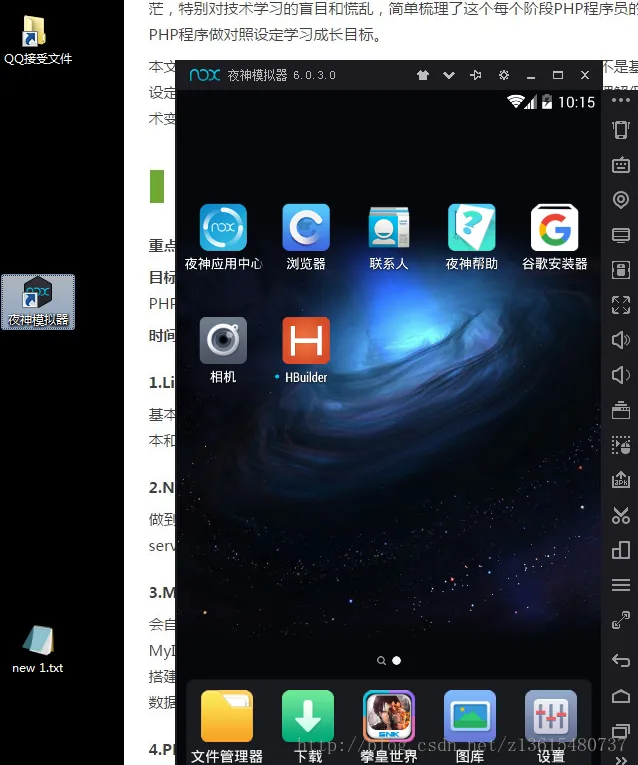Click the volume down sidebar icon

coord(621,375)
